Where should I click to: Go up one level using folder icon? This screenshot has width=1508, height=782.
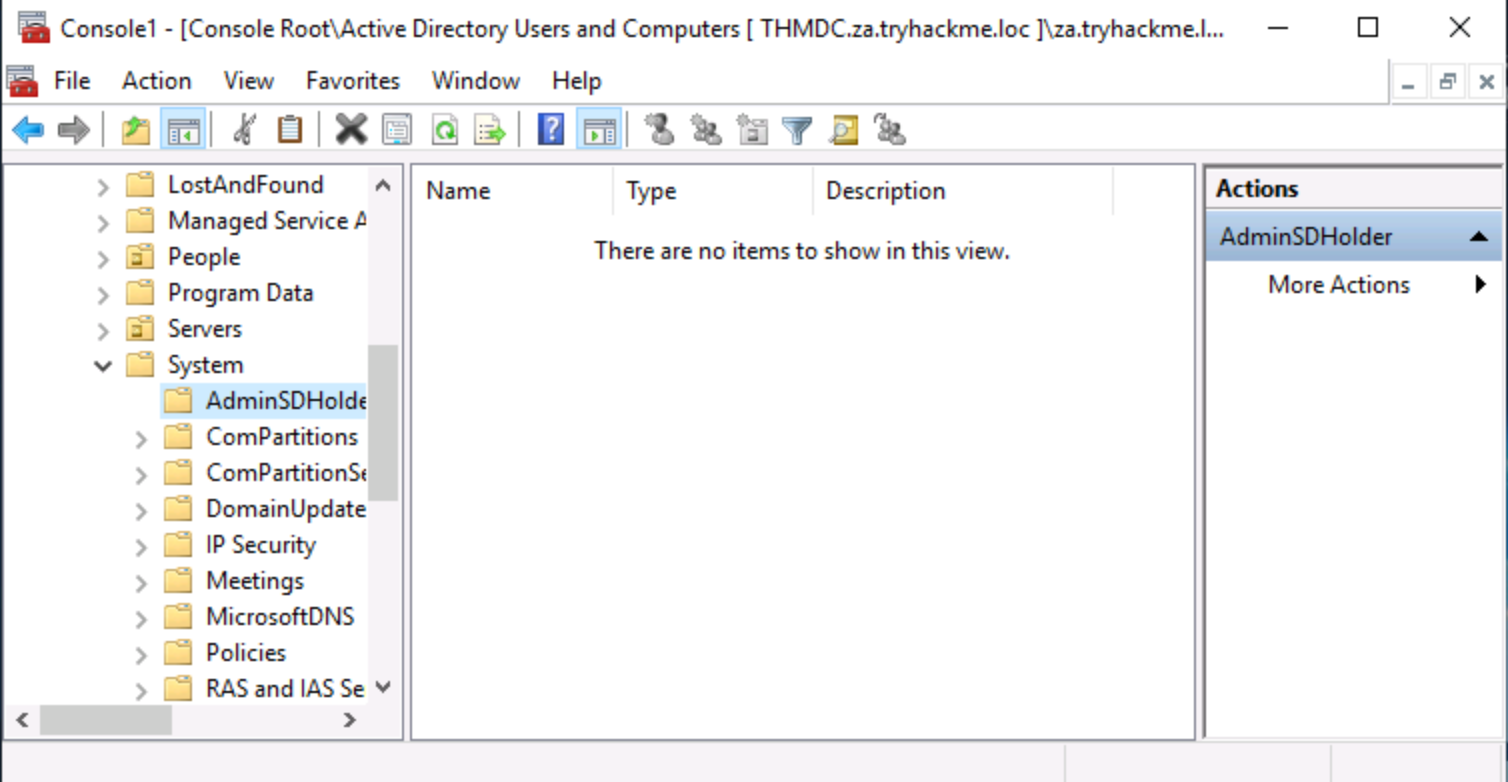(135, 130)
